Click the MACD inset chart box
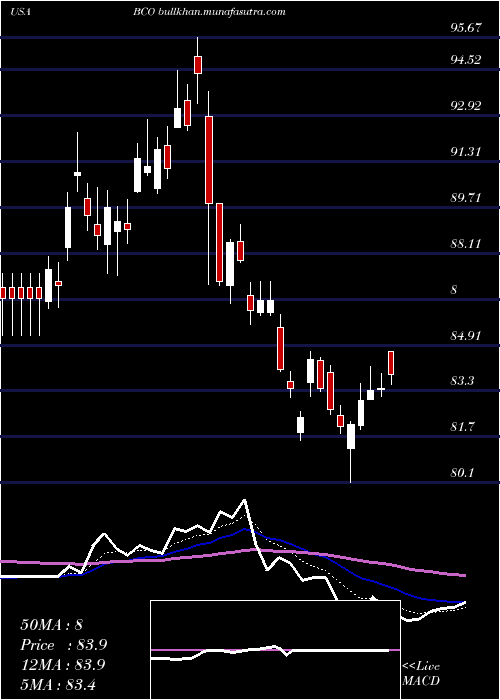The width and height of the screenshot is (500, 700). (x=275, y=650)
